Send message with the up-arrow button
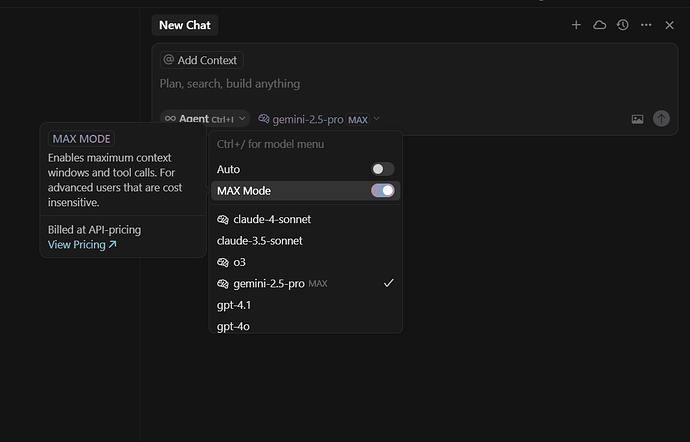The width and height of the screenshot is (690, 442). click(661, 118)
